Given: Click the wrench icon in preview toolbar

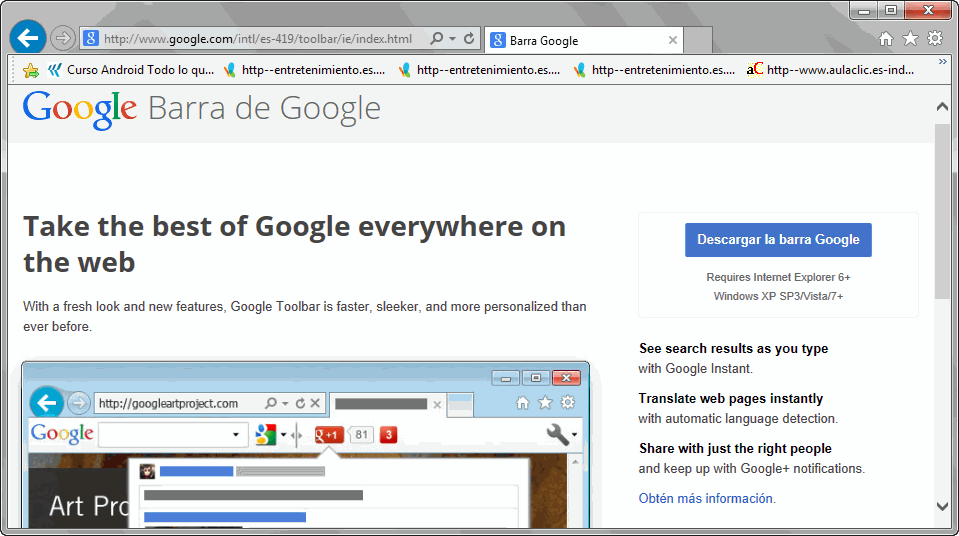Looking at the screenshot, I should pyautogui.click(x=557, y=434).
